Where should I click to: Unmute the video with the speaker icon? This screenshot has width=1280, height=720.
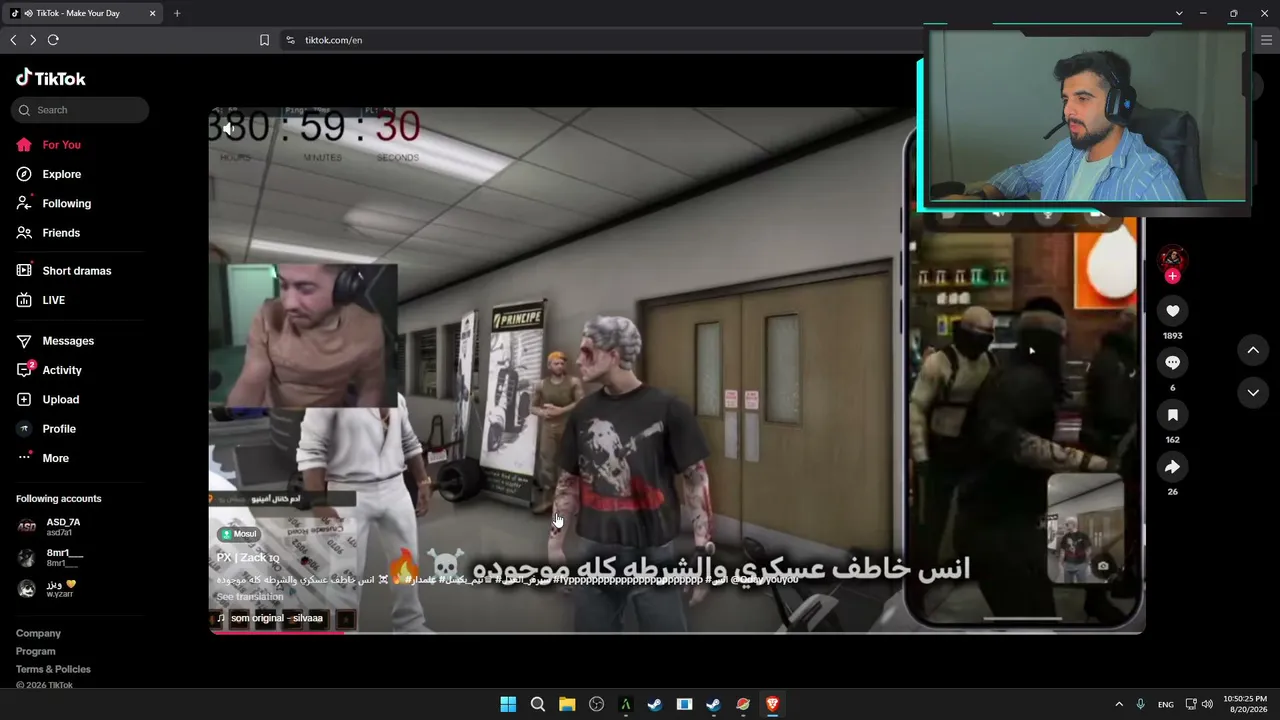tap(229, 128)
